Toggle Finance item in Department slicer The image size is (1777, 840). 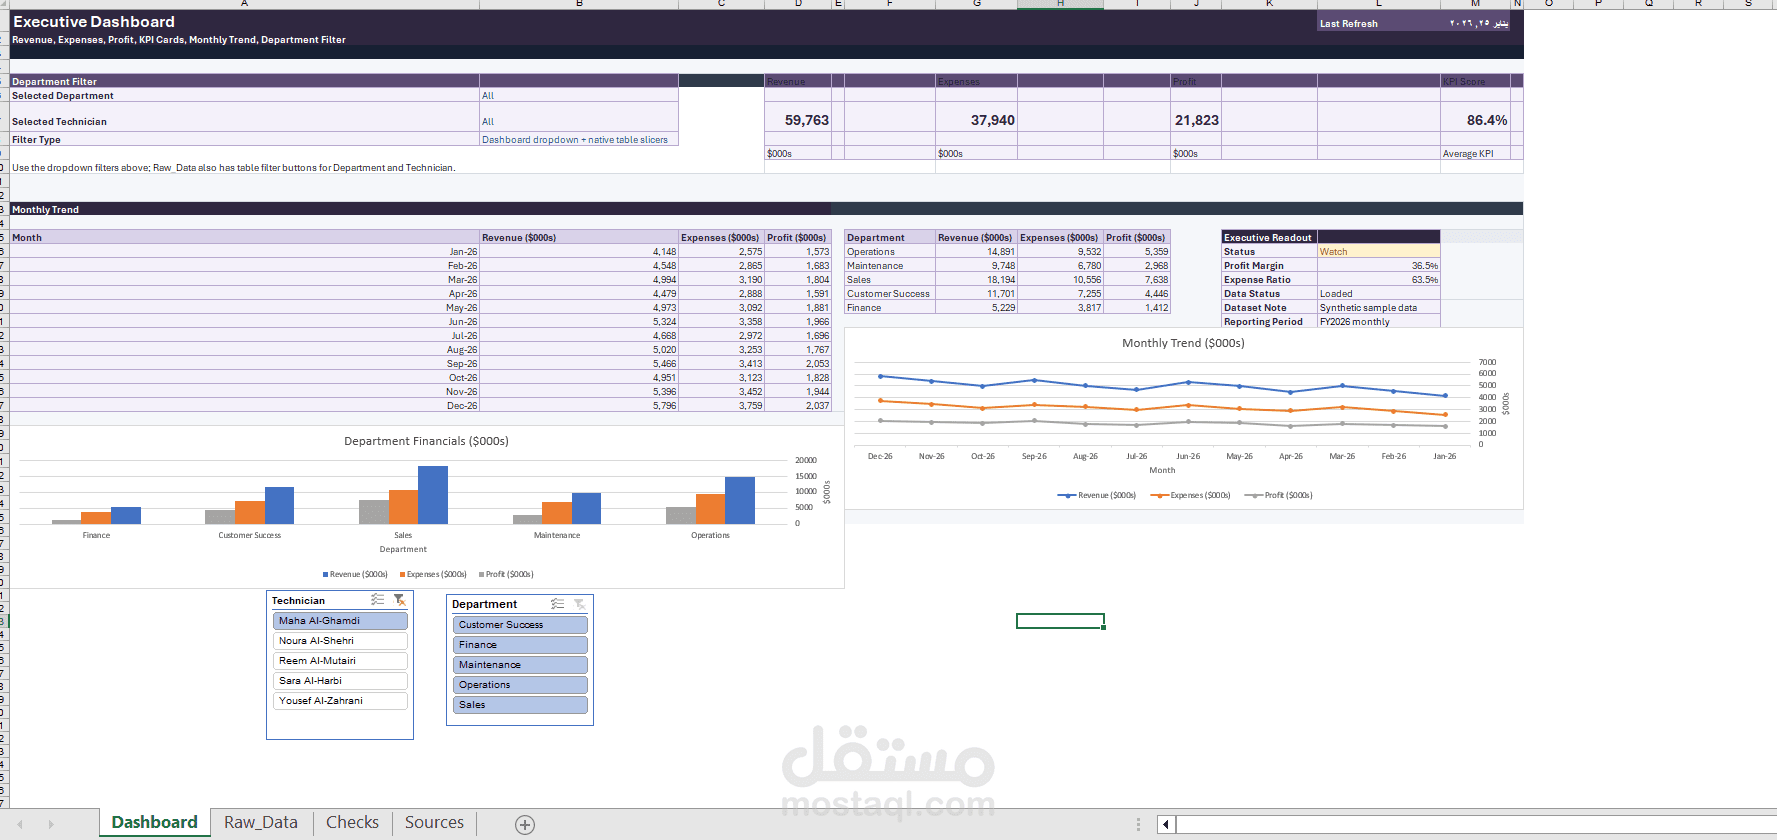coord(520,645)
